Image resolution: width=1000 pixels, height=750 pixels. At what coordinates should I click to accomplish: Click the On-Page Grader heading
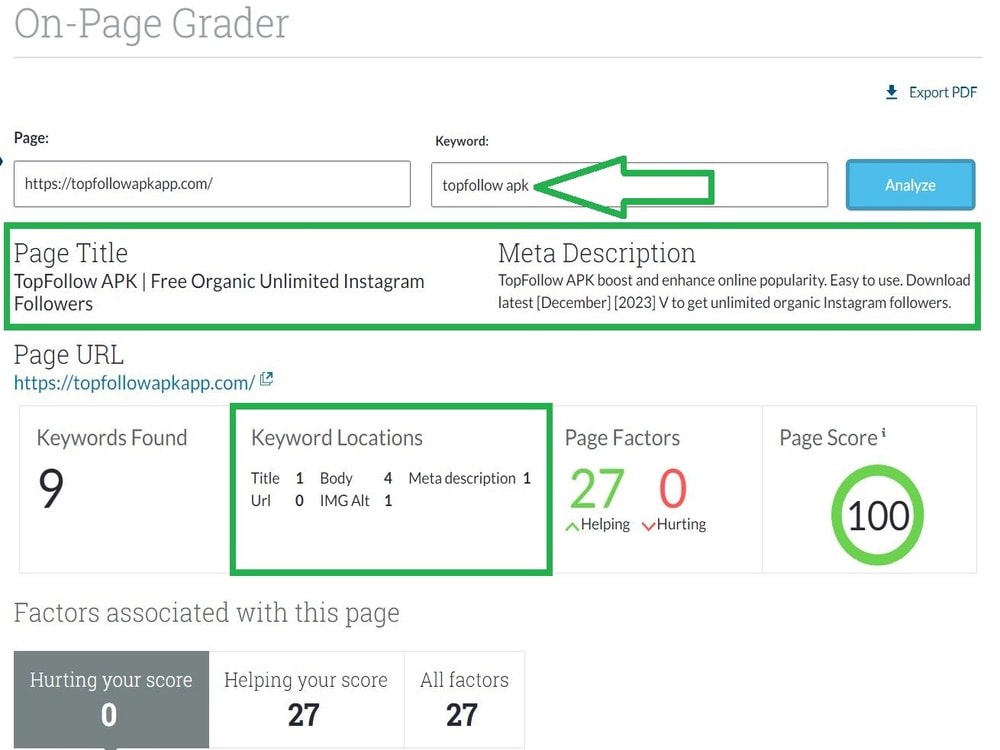click(x=151, y=24)
